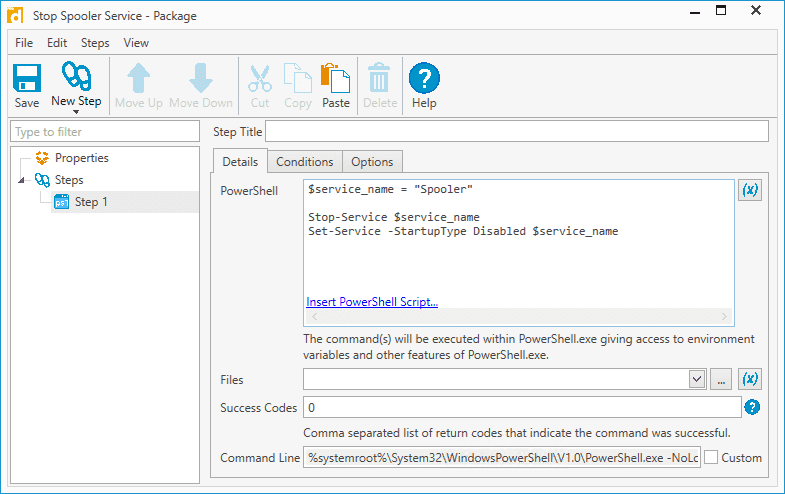
Task: Click the $service_name = "Spooler" line
Action: tap(390, 189)
